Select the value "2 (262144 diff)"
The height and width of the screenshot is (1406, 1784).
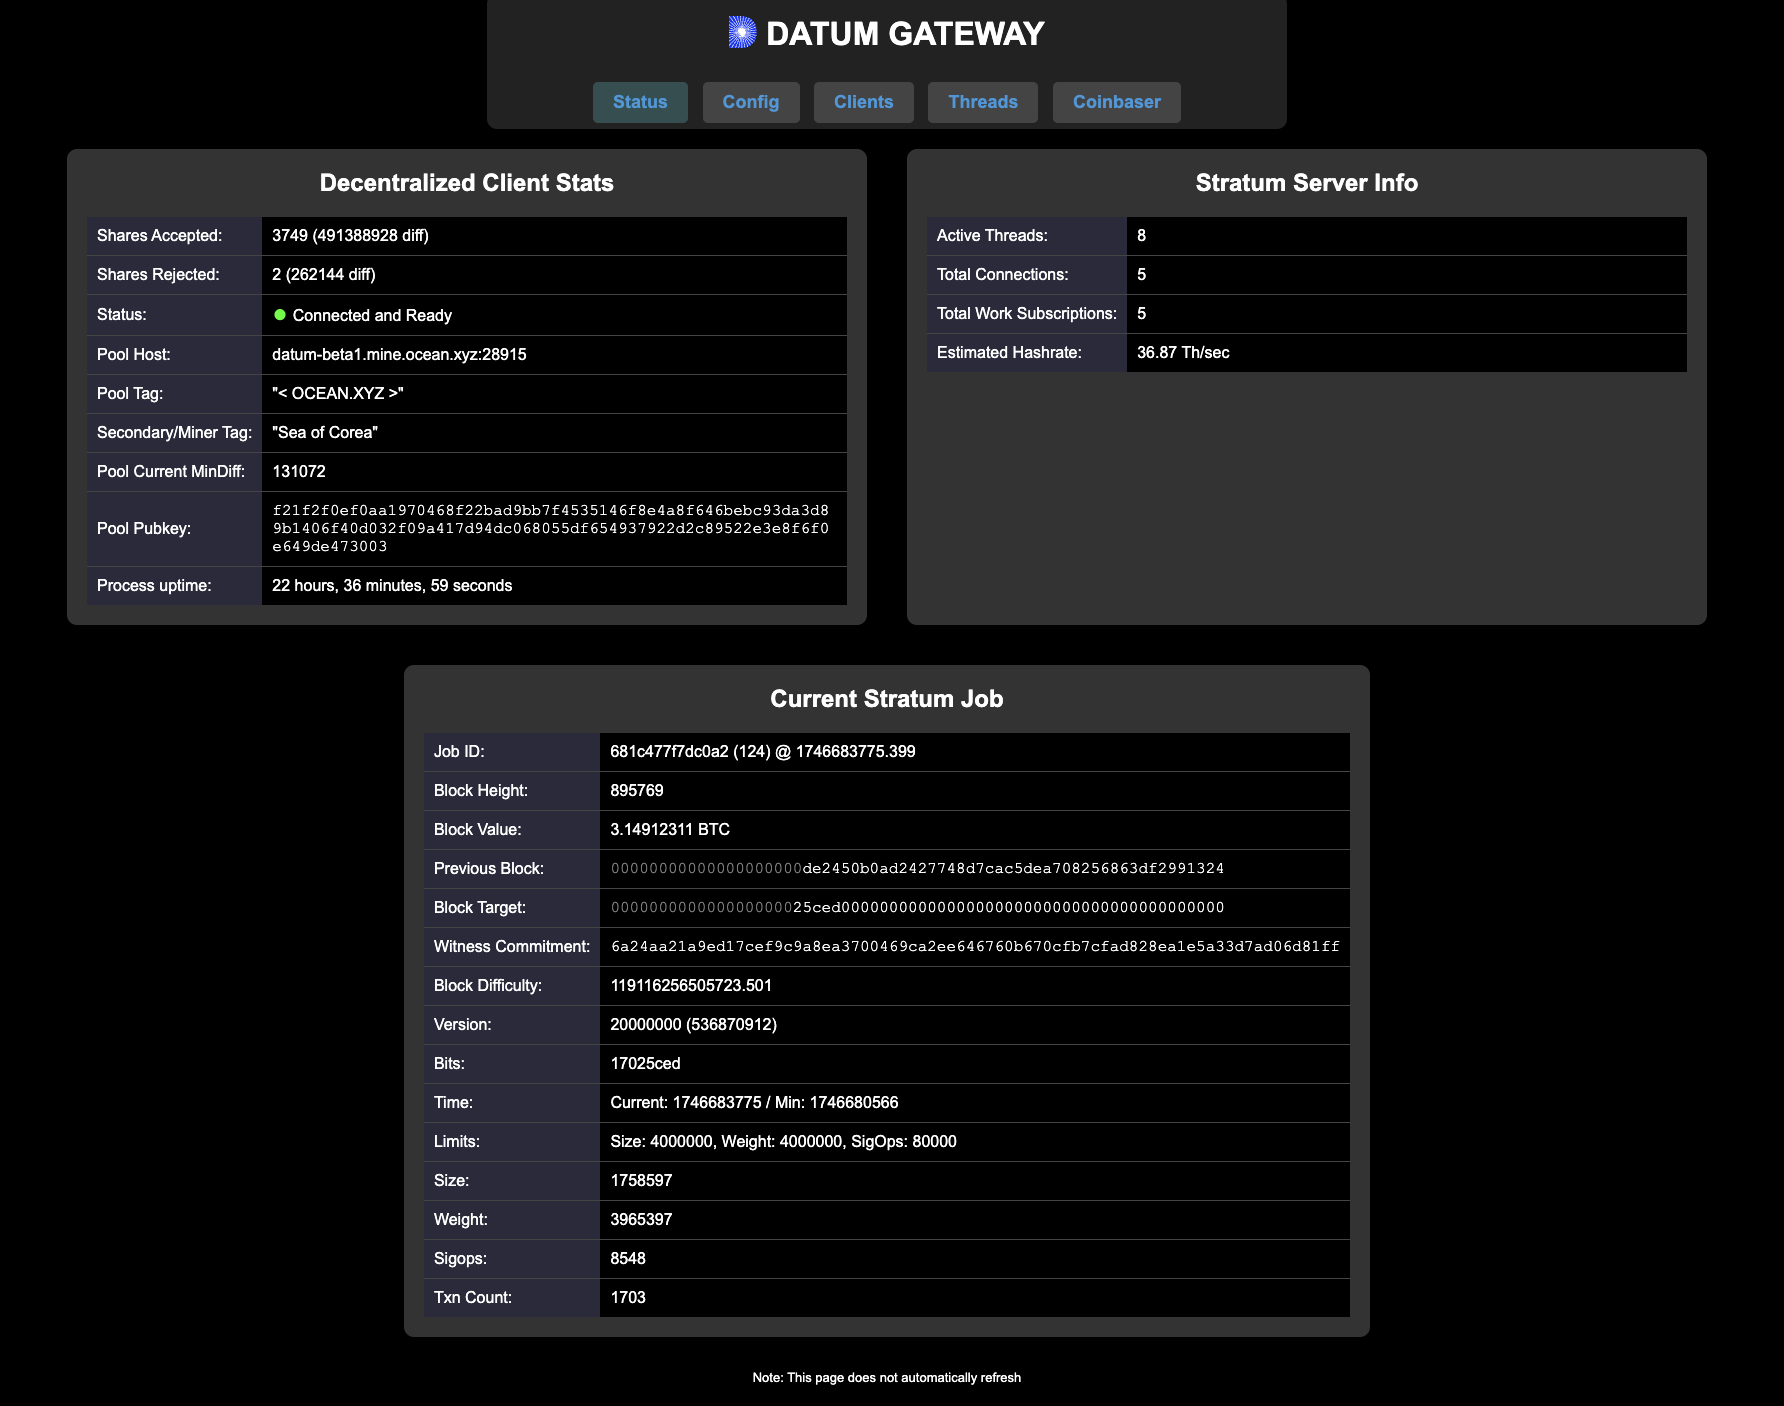324,275
